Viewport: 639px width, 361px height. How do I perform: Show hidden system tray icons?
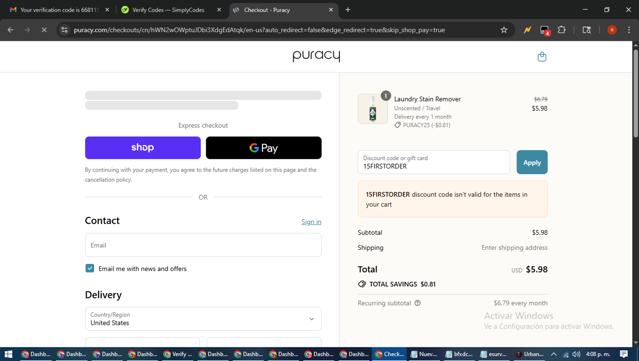coord(553,354)
